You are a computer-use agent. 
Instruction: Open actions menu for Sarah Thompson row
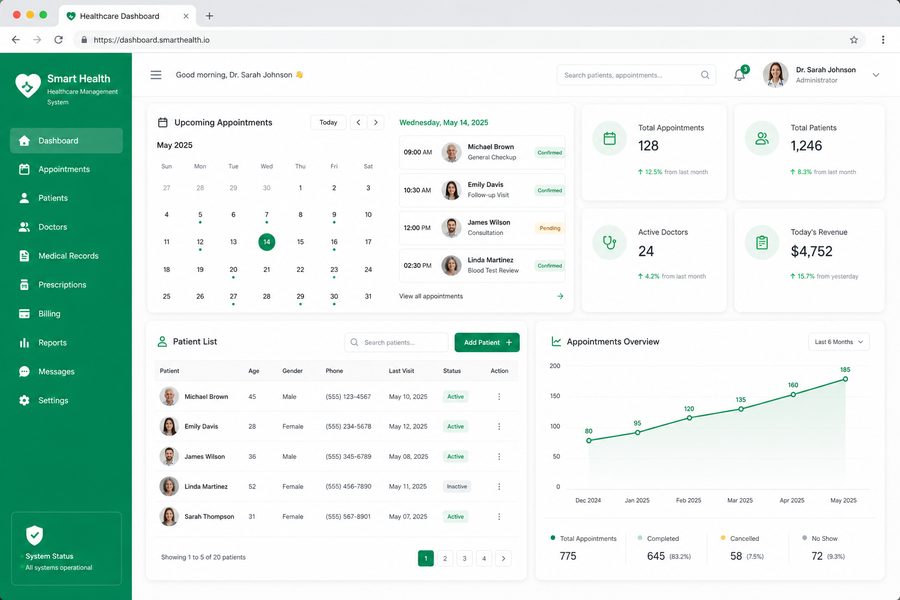[499, 517]
